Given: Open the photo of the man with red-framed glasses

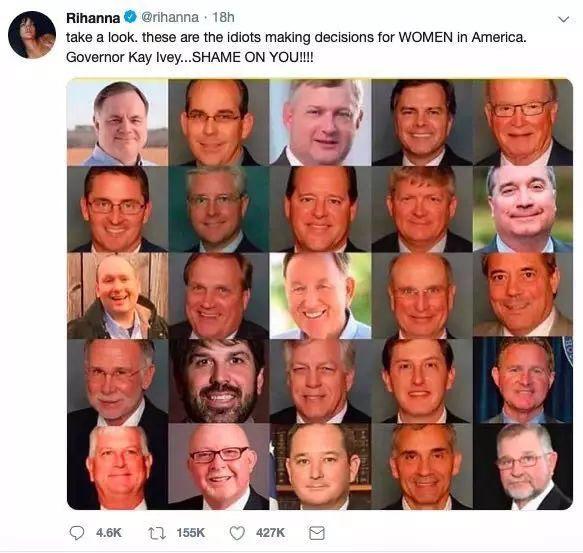Looking at the screenshot, I should 219,466.
